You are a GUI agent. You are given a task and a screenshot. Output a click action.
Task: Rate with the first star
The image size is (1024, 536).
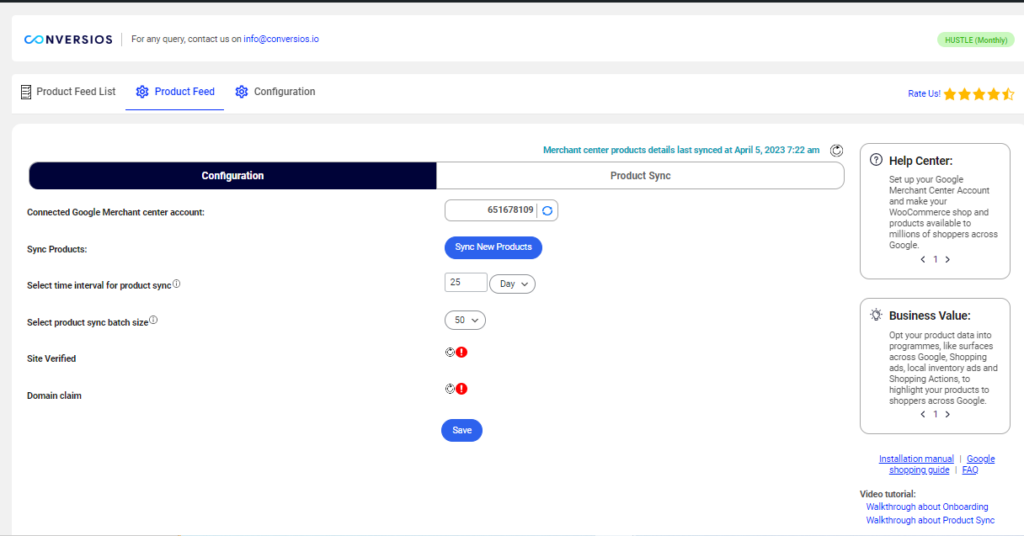click(x=950, y=94)
